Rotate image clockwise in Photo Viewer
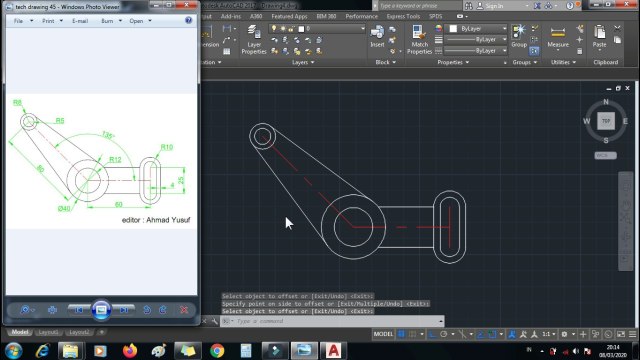This screenshot has width=640, height=360. click(x=163, y=310)
